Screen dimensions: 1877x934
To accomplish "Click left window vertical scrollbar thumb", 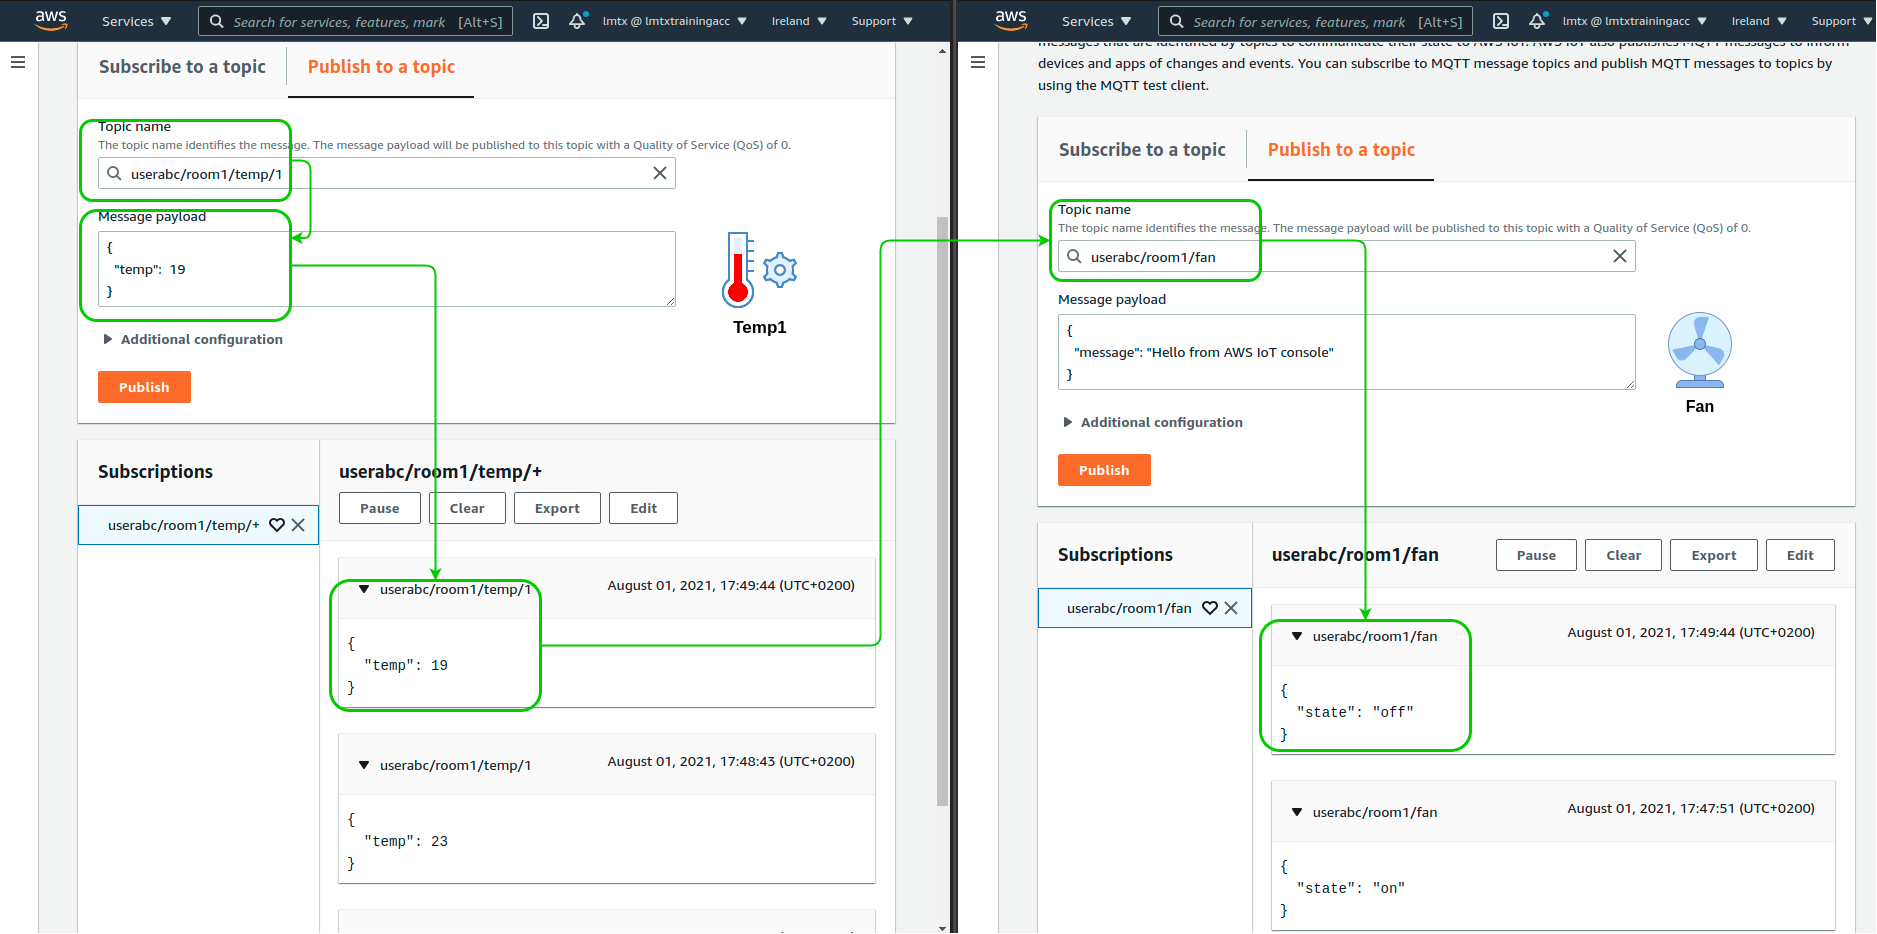I will click(942, 510).
